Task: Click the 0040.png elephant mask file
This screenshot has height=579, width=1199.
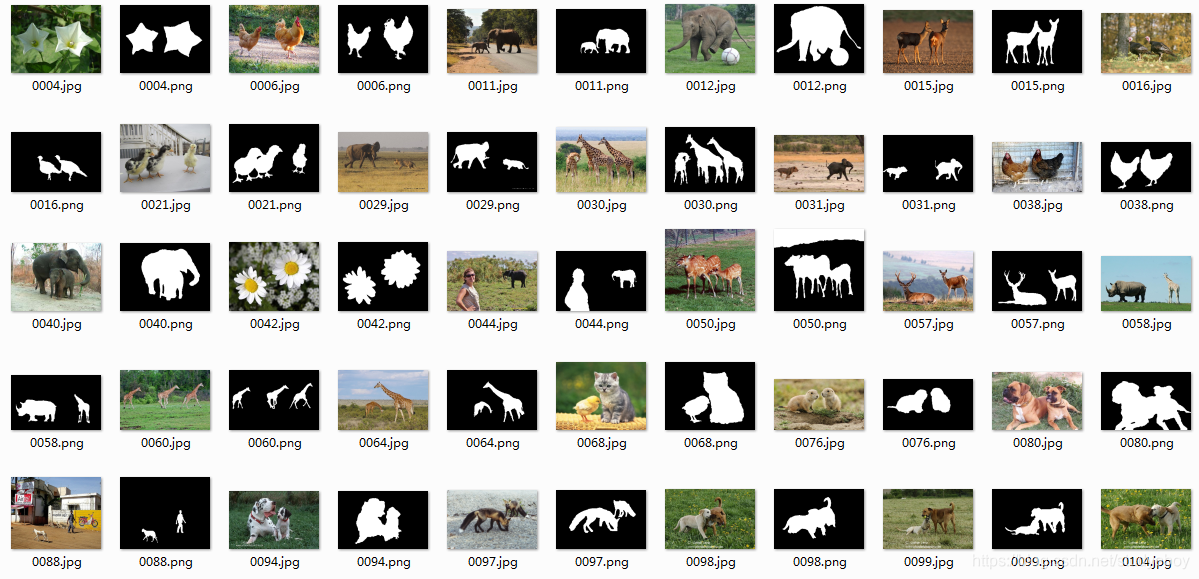Action: 165,277
